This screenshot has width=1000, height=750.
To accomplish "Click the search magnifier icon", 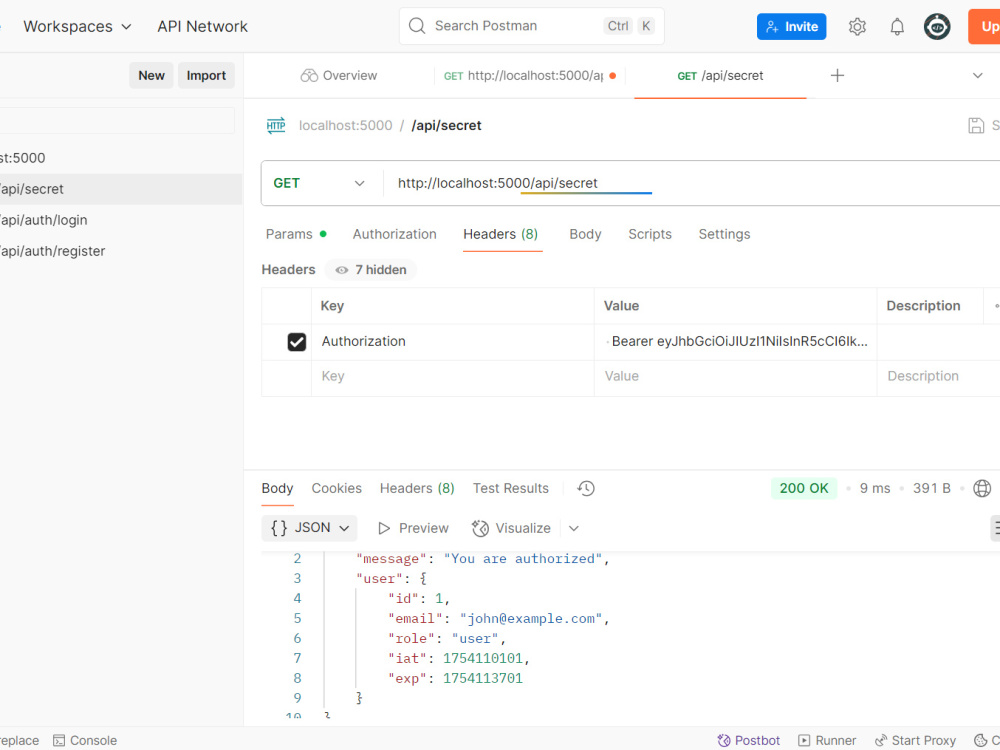I will coord(416,26).
